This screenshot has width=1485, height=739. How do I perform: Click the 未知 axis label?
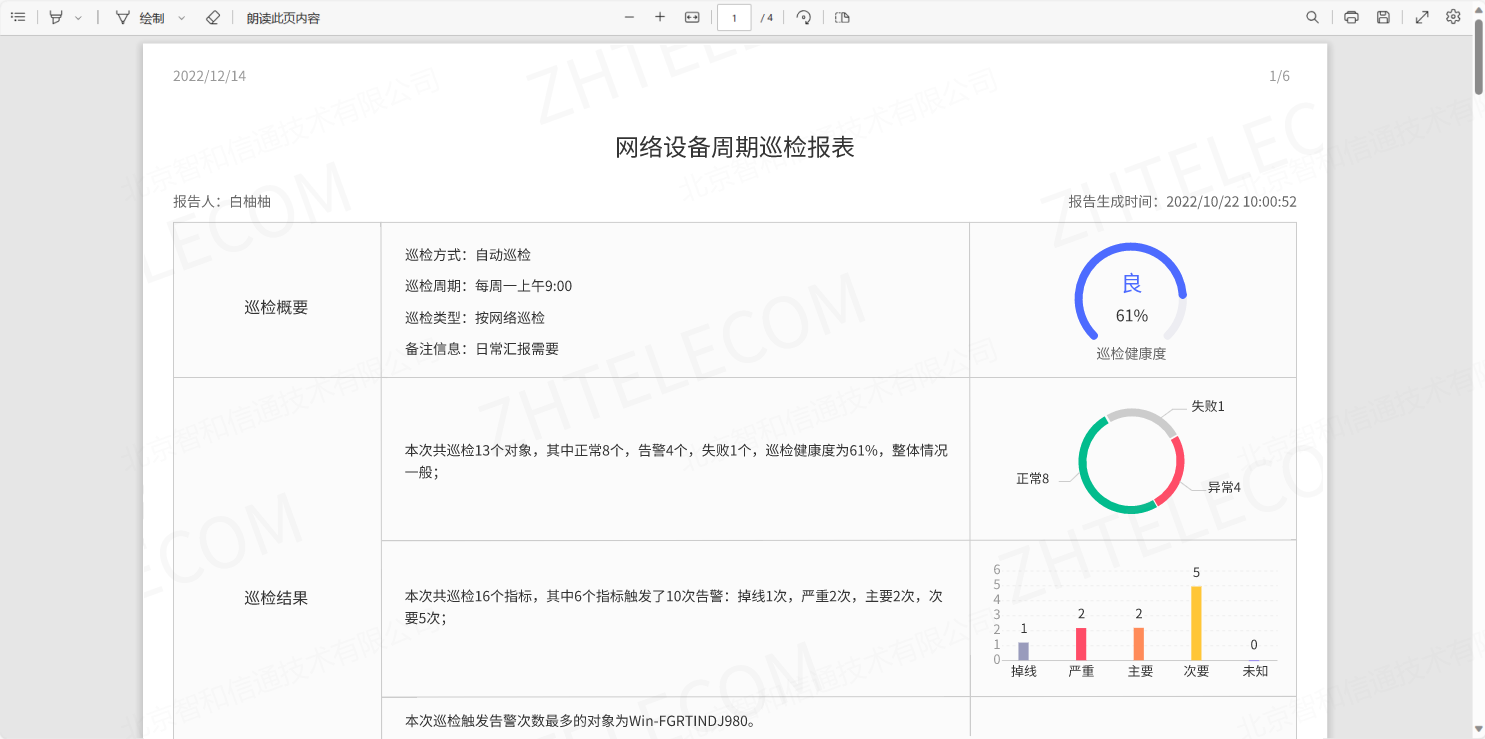point(1255,671)
